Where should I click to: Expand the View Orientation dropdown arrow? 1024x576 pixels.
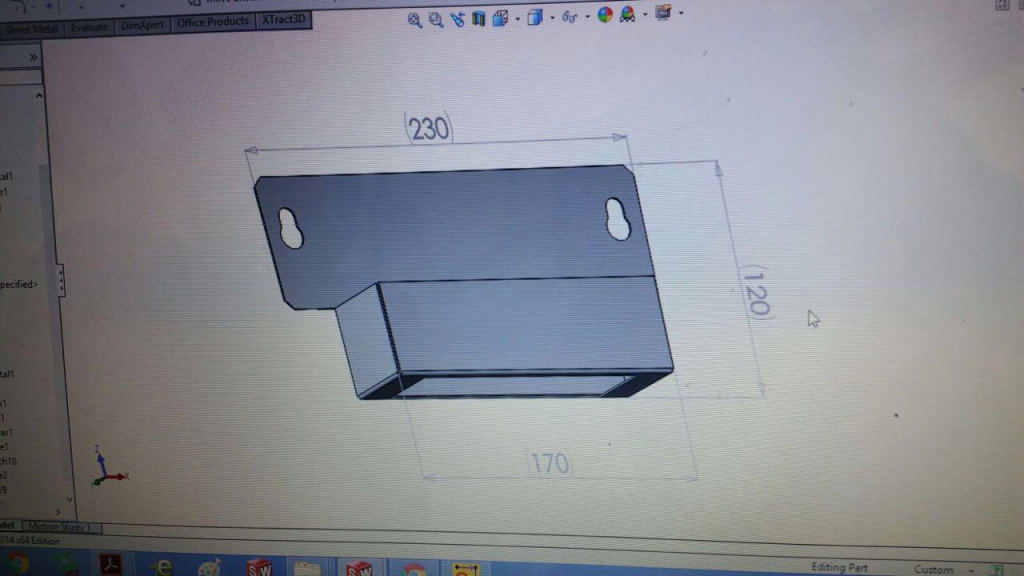(x=516, y=18)
